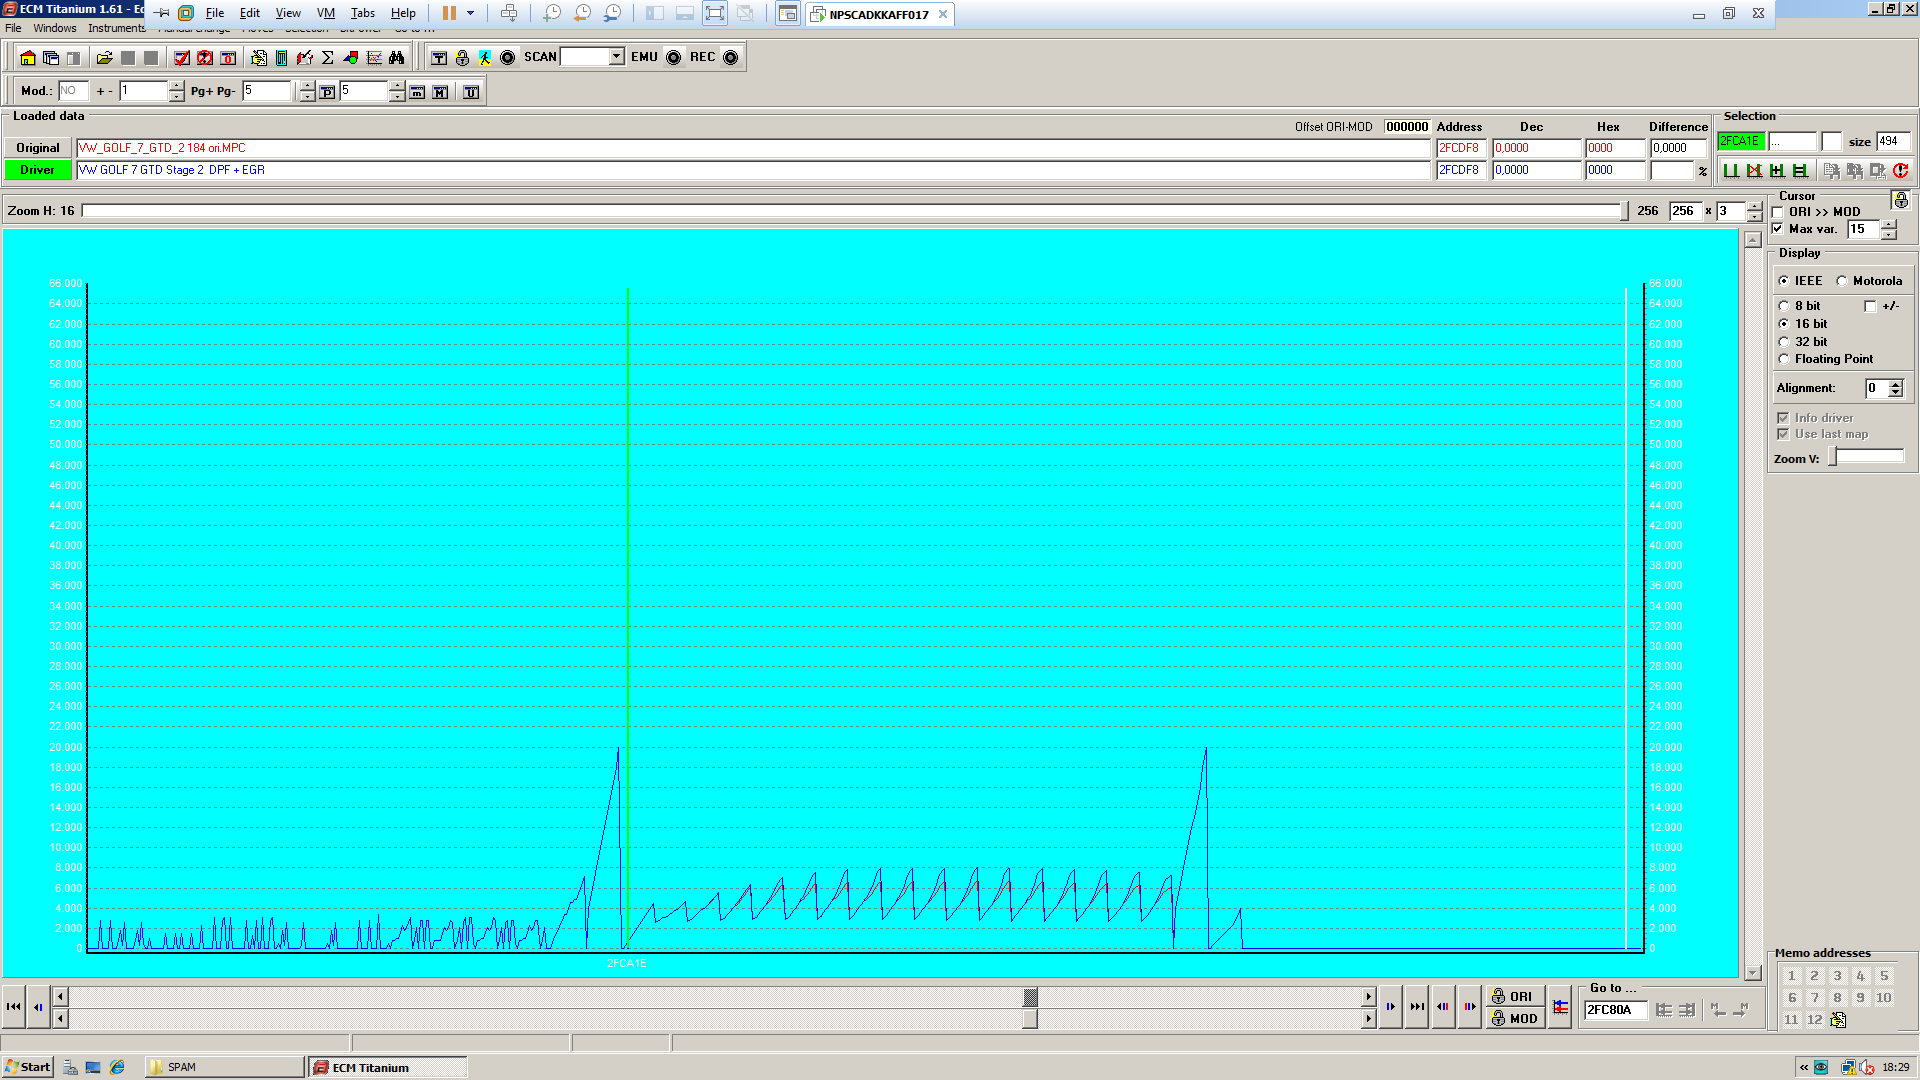Screen dimensions: 1920x1080
Task: Open the File menu in top bar
Action: coord(215,13)
